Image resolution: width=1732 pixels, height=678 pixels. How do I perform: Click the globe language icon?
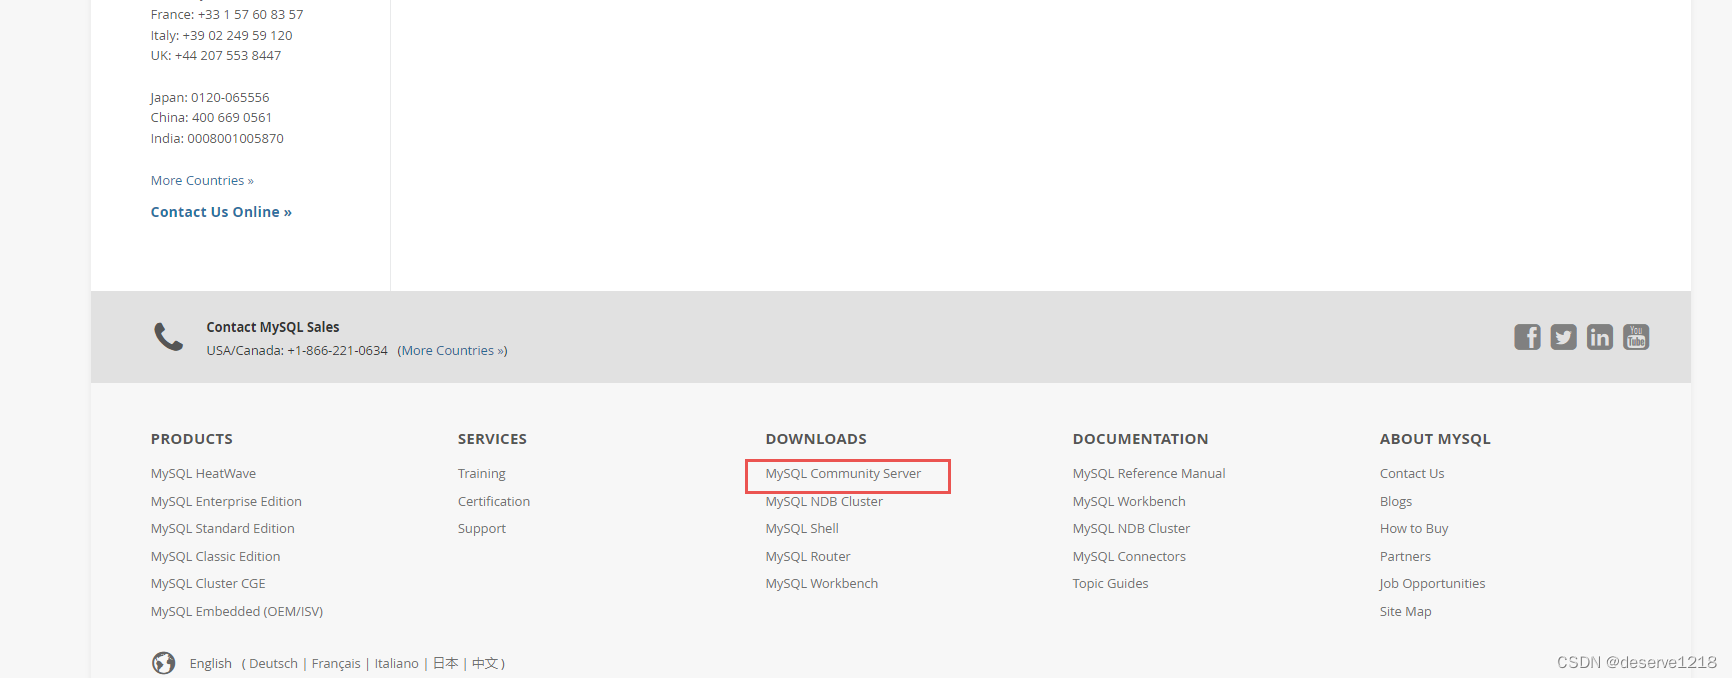click(163, 663)
